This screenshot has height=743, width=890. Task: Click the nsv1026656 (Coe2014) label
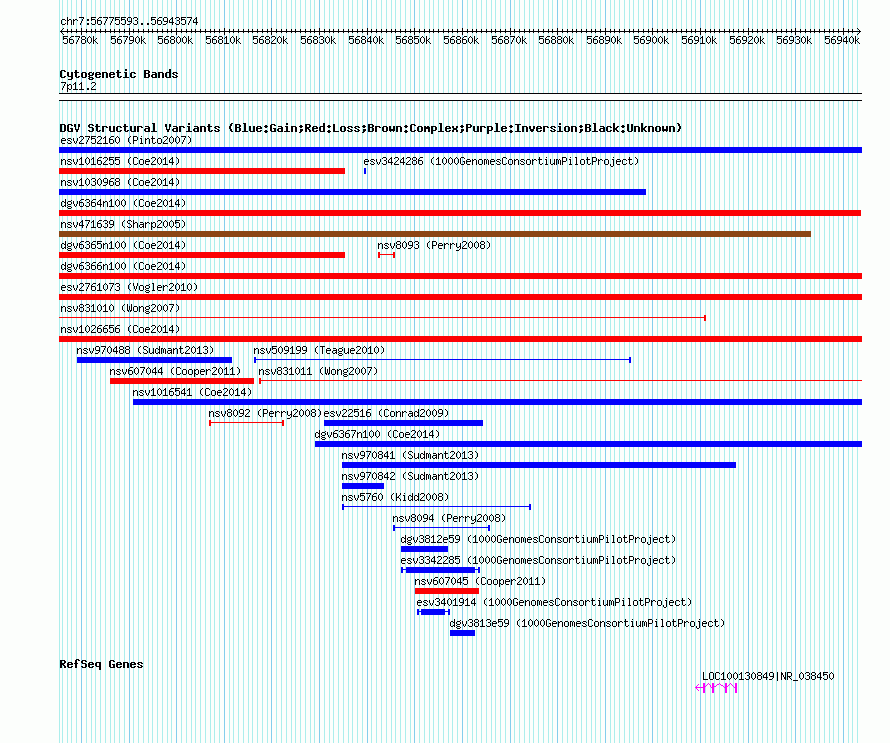[x=120, y=329]
